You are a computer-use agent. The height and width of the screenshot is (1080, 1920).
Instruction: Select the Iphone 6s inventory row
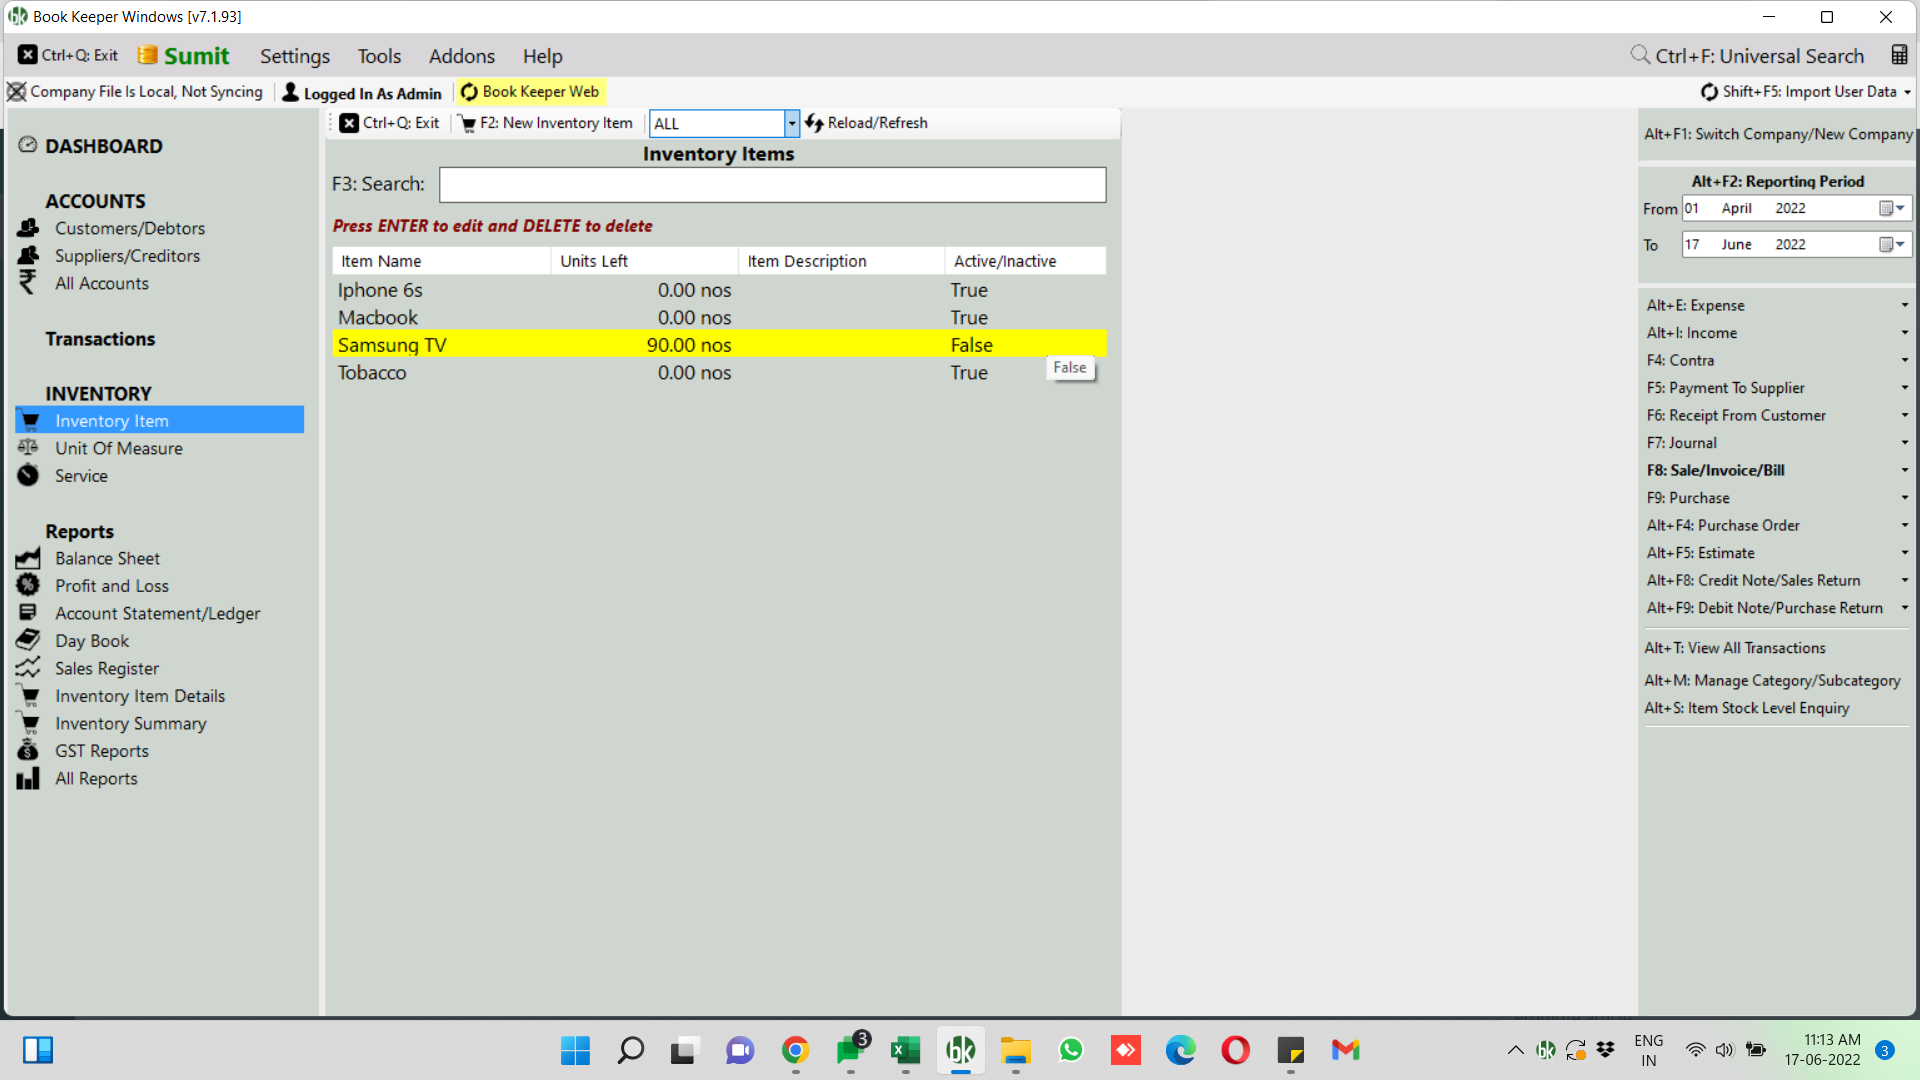point(719,290)
